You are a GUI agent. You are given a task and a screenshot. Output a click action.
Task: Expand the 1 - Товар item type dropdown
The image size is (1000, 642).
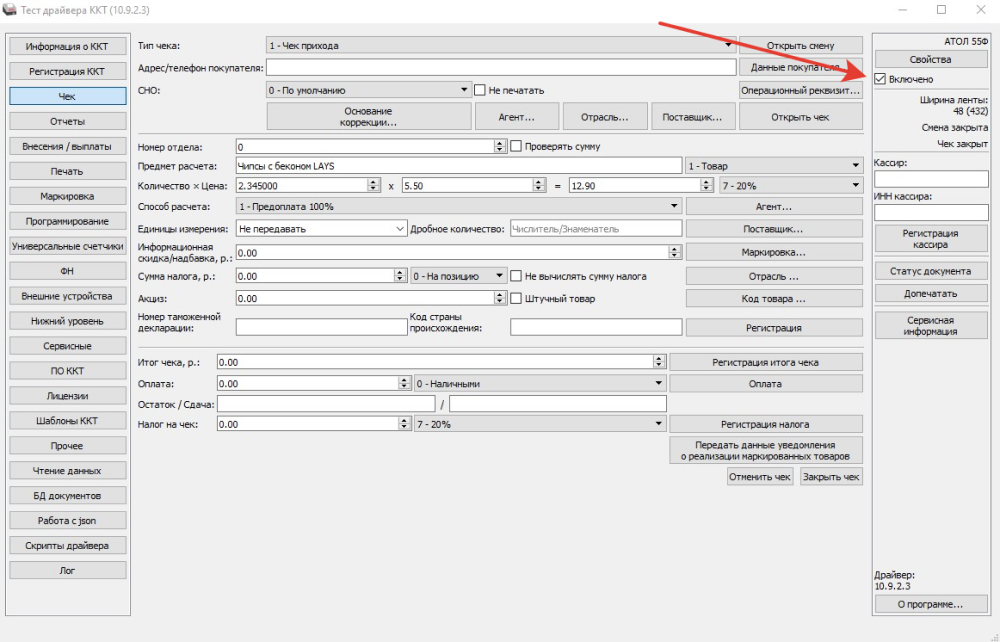click(774, 166)
